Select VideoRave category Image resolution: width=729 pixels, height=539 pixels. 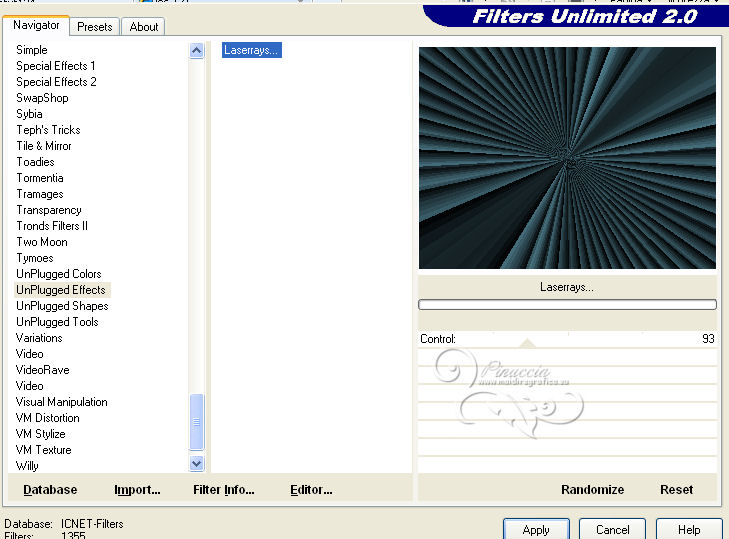coord(42,370)
